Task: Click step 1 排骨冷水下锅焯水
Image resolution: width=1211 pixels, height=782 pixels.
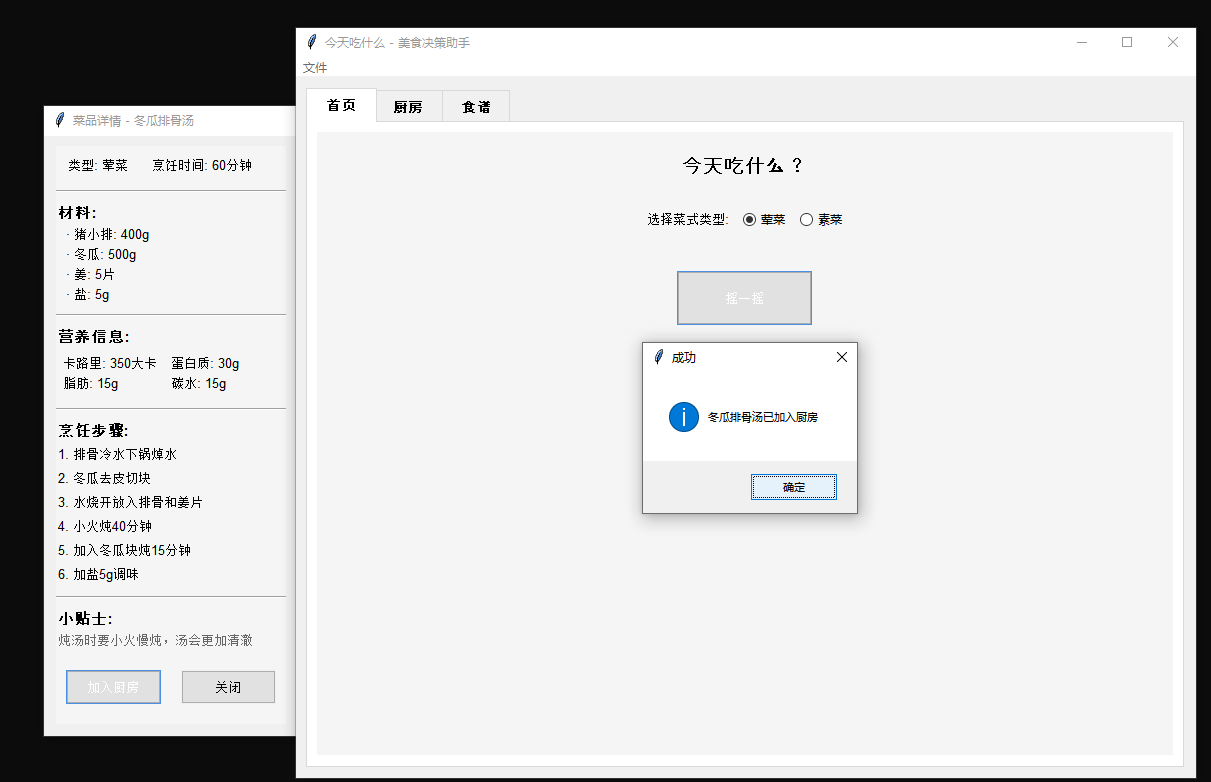Action: coord(117,454)
